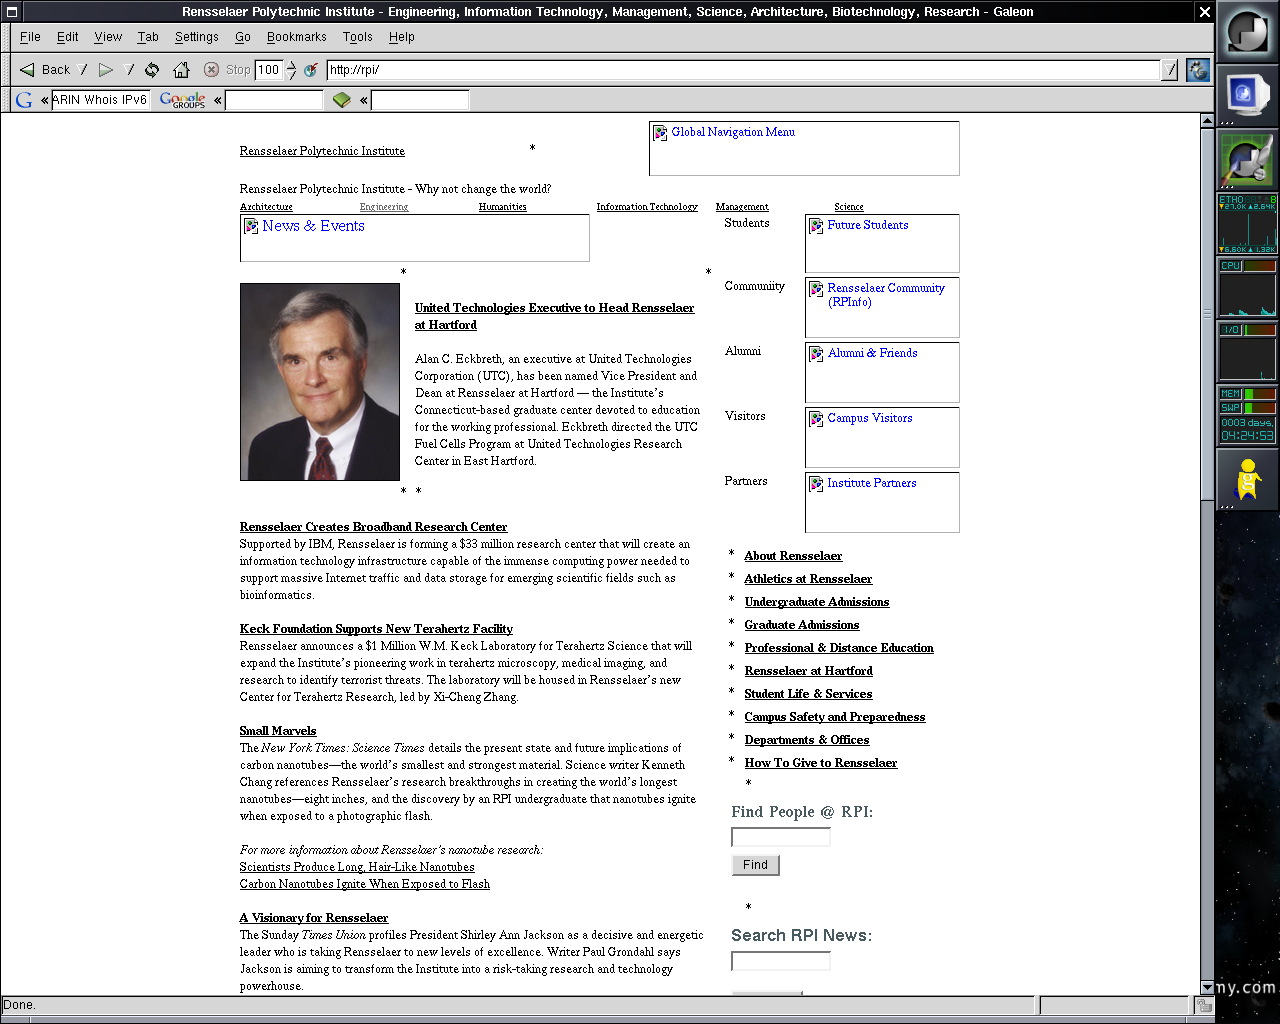Click the Google Groups logo icon
This screenshot has height=1024, width=1280.
(x=182, y=100)
